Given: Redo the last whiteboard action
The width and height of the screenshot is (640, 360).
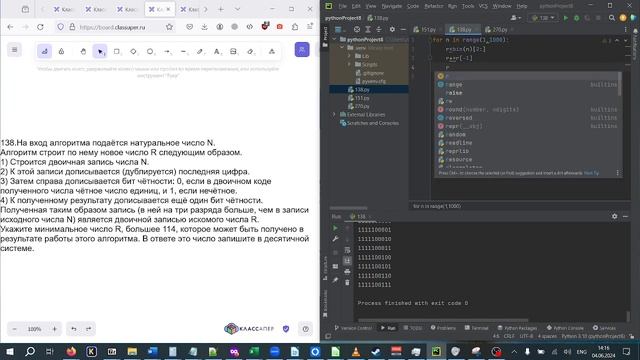Looking at the screenshot, I should [x=89, y=329].
